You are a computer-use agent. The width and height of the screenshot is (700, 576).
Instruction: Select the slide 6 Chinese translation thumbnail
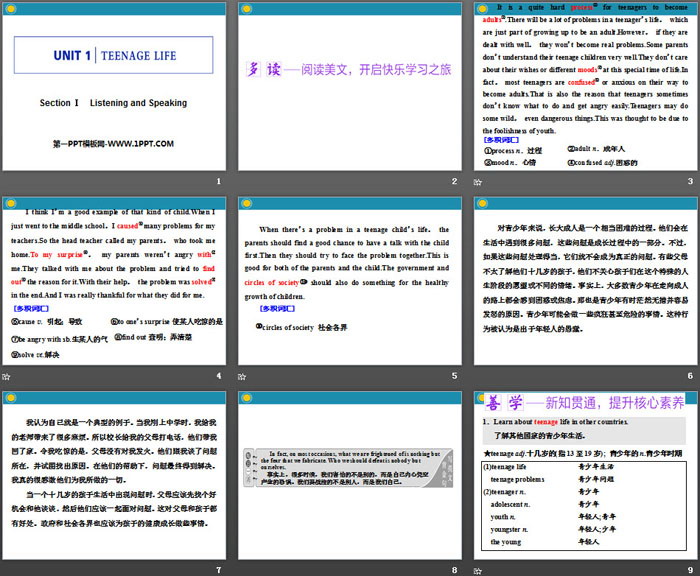click(585, 281)
